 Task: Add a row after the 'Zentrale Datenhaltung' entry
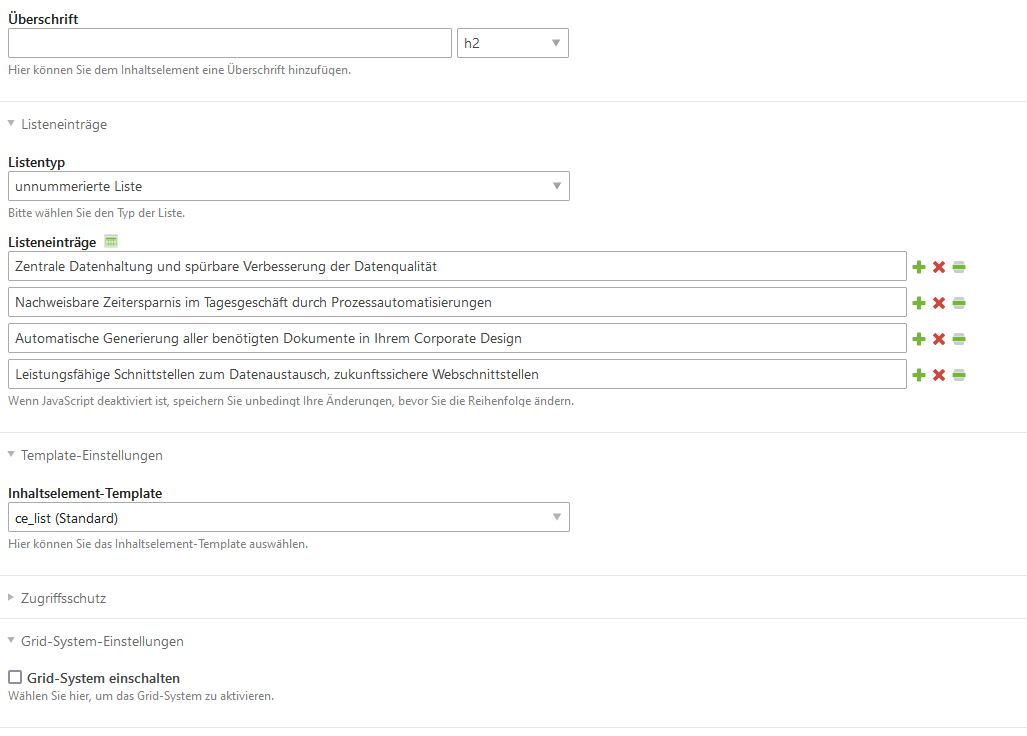[x=919, y=267]
